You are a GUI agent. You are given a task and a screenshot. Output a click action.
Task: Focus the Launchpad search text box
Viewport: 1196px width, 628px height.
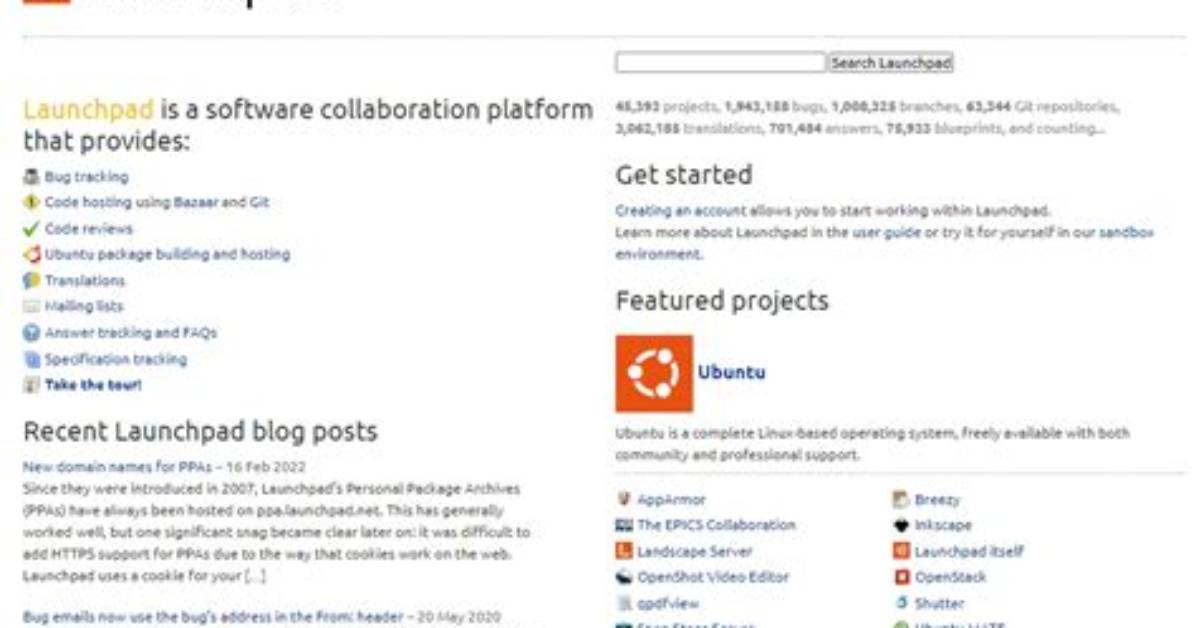click(720, 63)
